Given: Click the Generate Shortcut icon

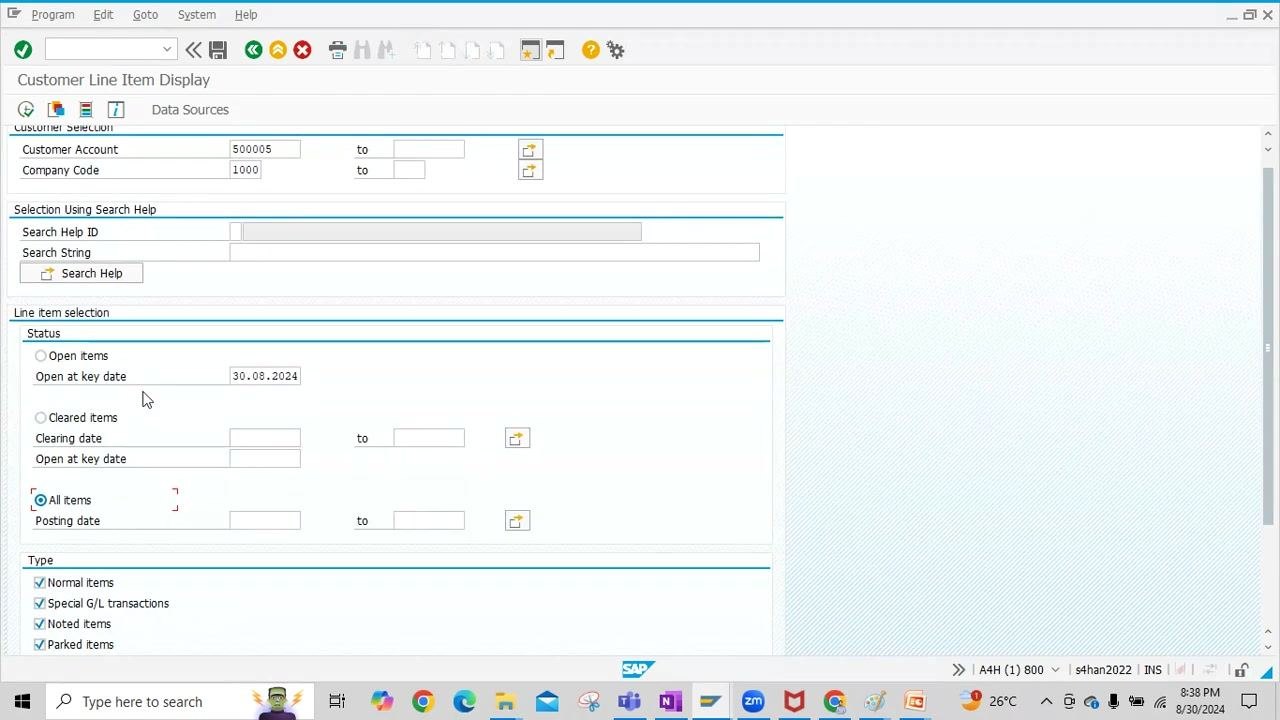Looking at the screenshot, I should [555, 50].
